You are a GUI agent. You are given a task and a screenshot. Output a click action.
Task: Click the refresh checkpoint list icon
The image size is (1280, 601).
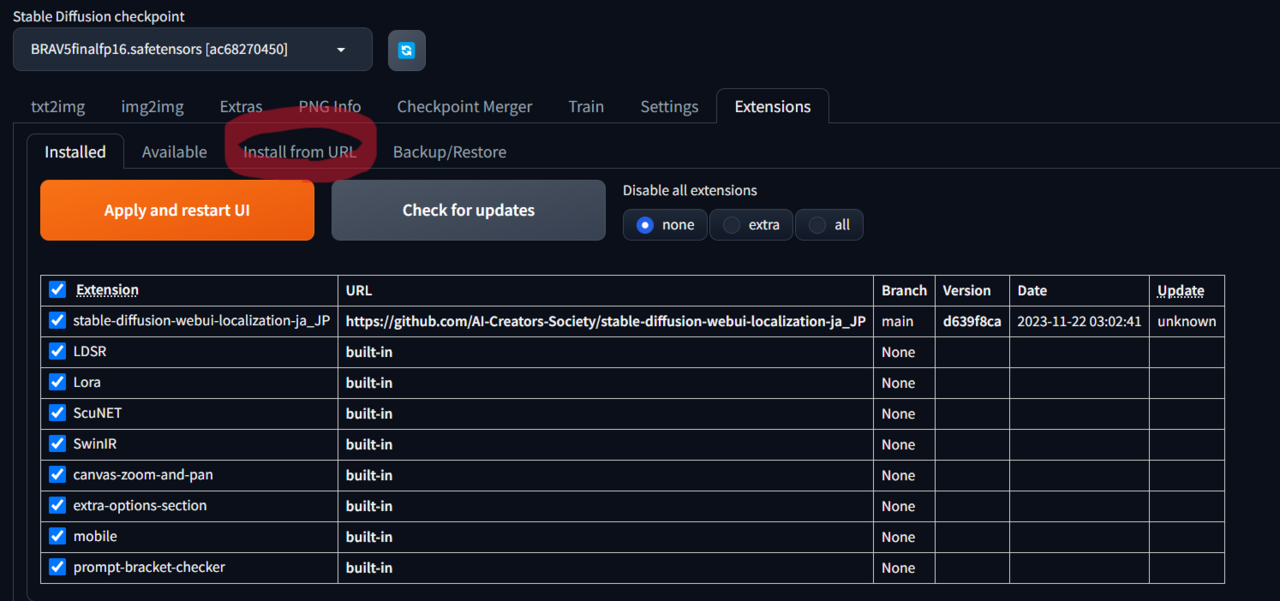click(x=406, y=50)
